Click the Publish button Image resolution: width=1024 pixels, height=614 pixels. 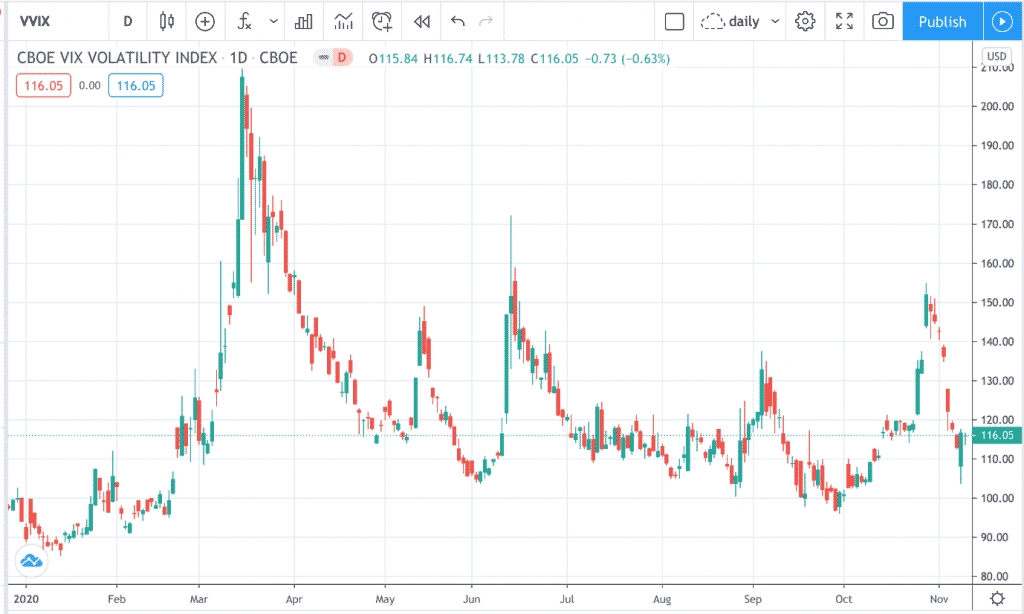pos(941,21)
